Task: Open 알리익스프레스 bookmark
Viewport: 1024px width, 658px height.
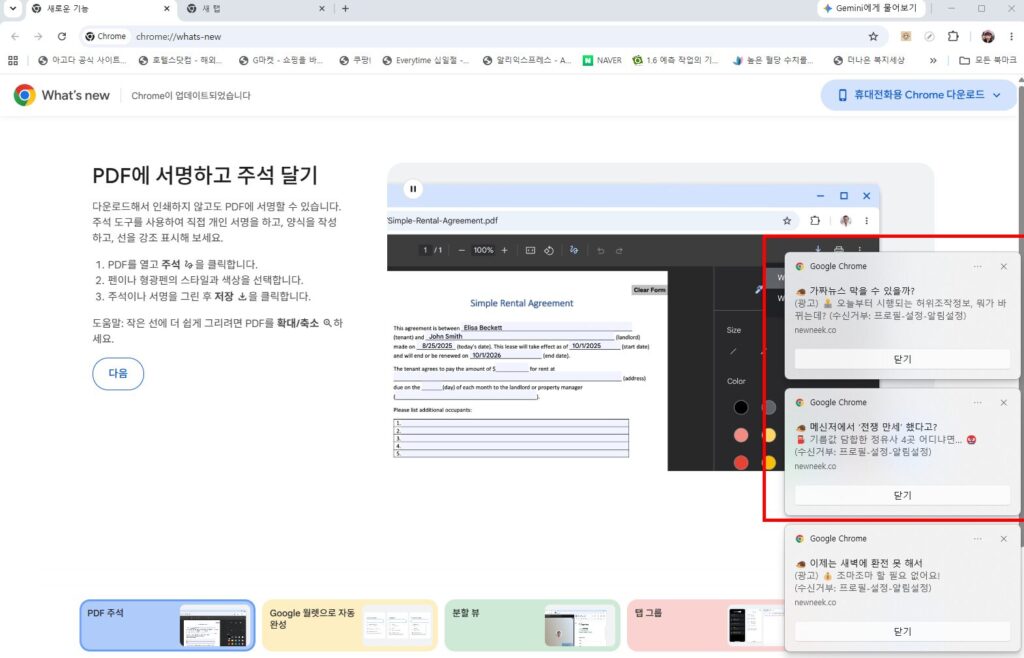Action: tap(526, 60)
